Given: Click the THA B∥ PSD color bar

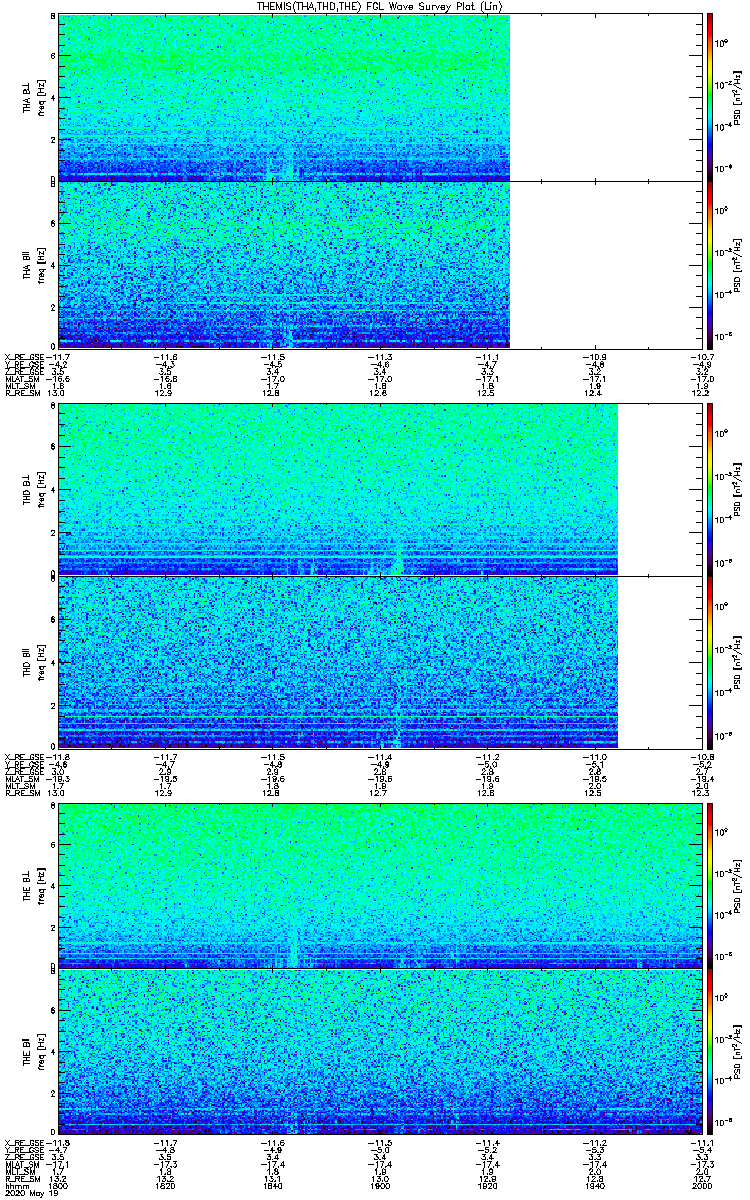Looking at the screenshot, I should (x=709, y=264).
